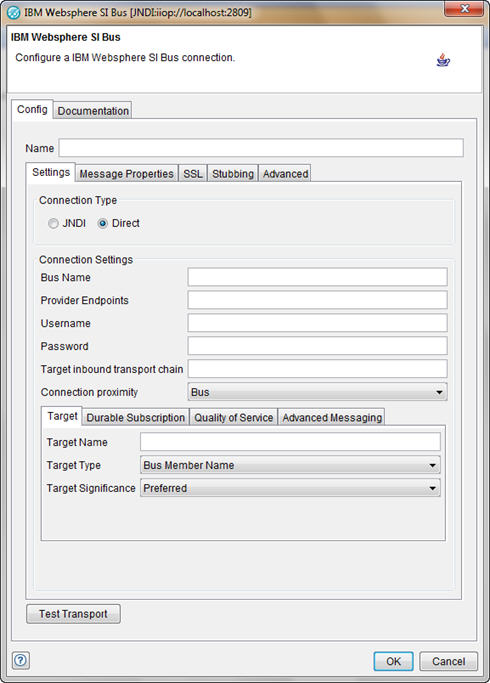The height and width of the screenshot is (683, 490).
Task: Open the SSL tab
Action: tap(193, 174)
